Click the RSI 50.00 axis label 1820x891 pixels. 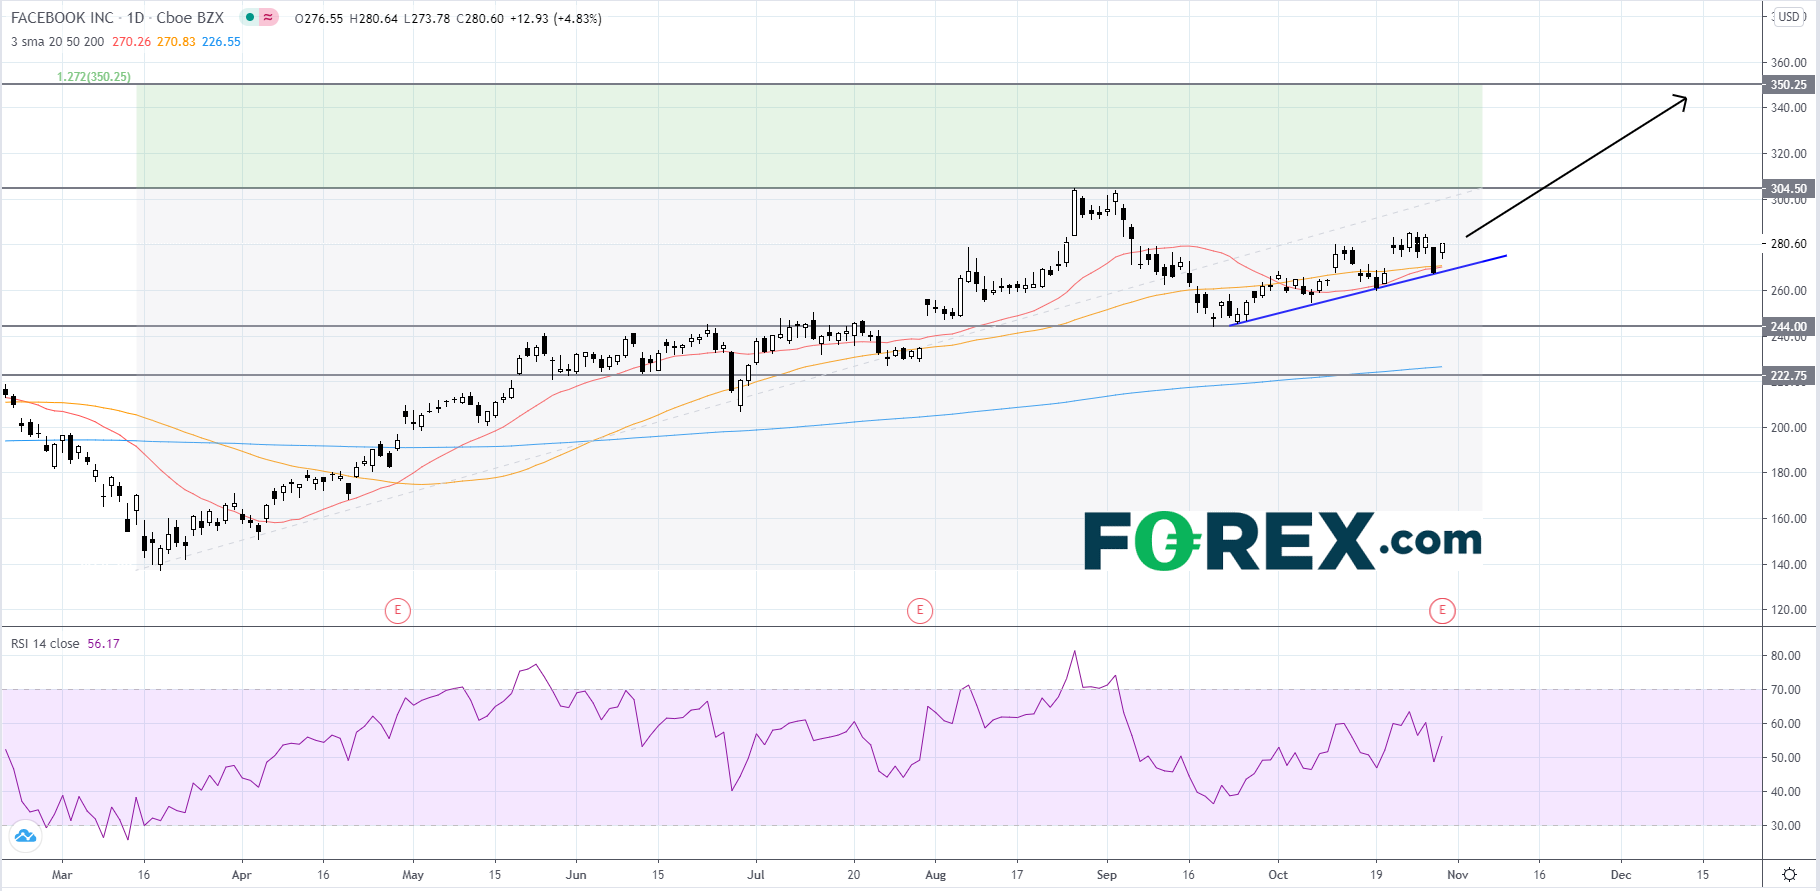tap(1785, 758)
